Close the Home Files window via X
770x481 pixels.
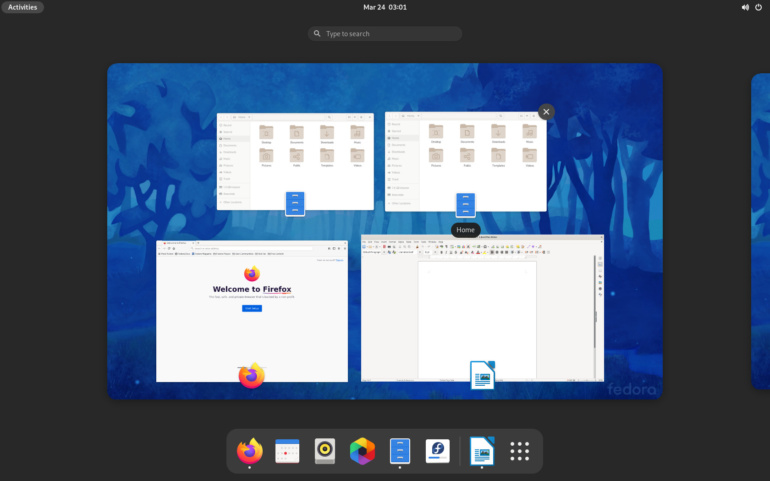546,112
